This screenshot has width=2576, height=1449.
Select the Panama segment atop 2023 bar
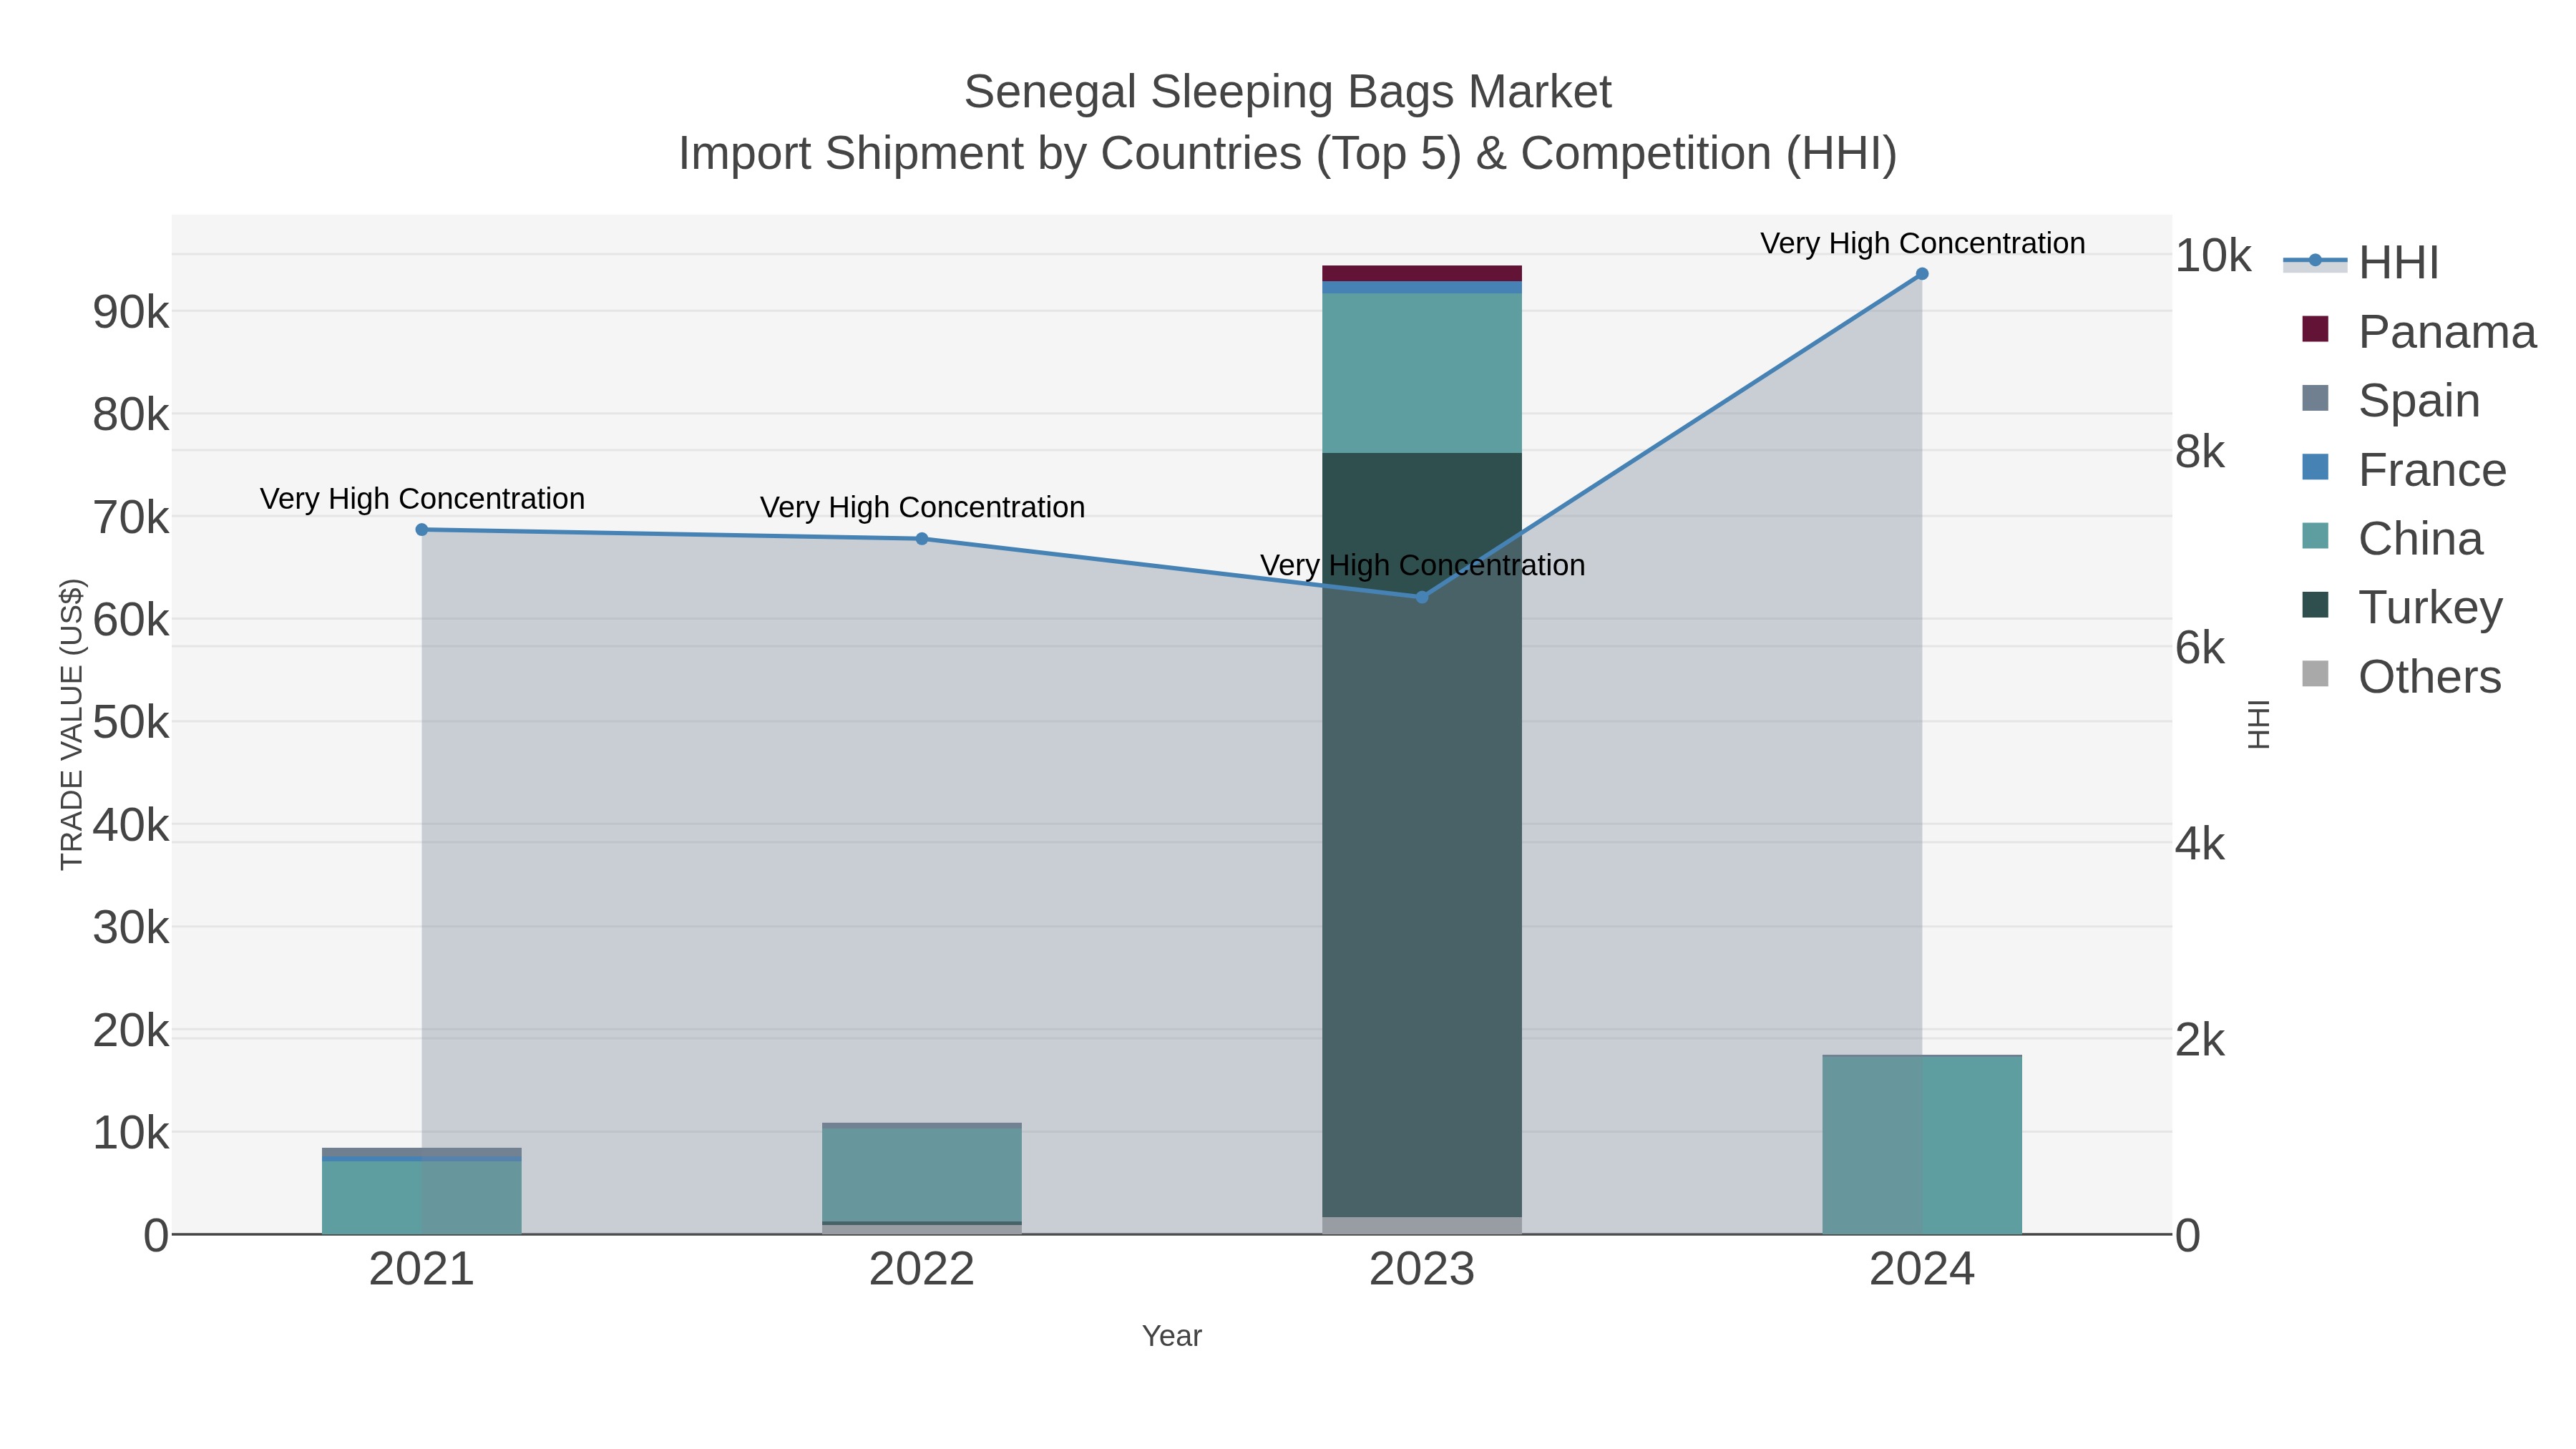point(1422,274)
